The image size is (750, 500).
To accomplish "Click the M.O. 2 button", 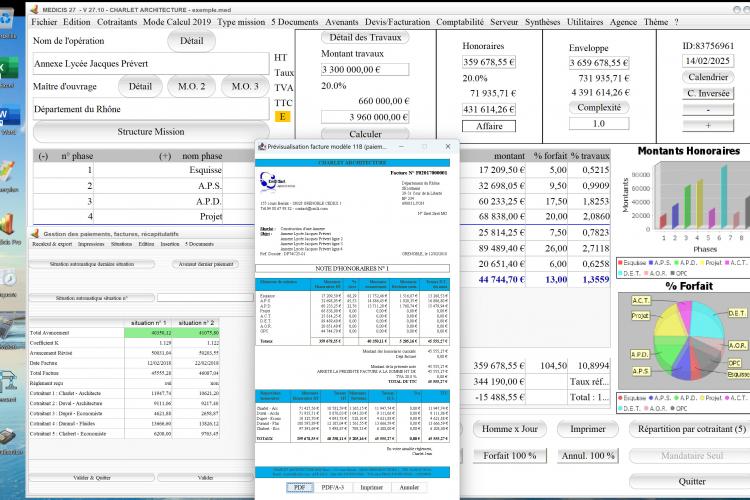I will pyautogui.click(x=191, y=87).
